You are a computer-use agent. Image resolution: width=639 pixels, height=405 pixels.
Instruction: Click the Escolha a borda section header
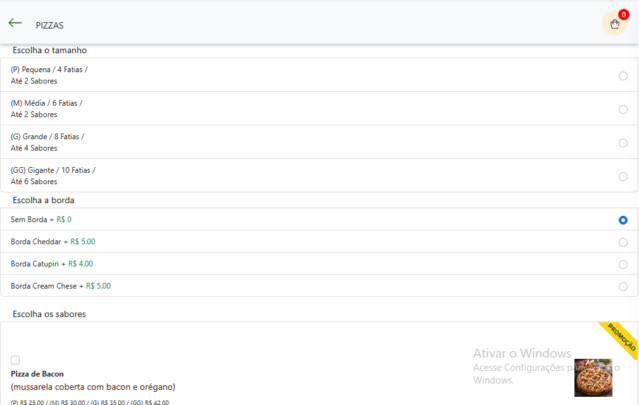pyautogui.click(x=43, y=200)
